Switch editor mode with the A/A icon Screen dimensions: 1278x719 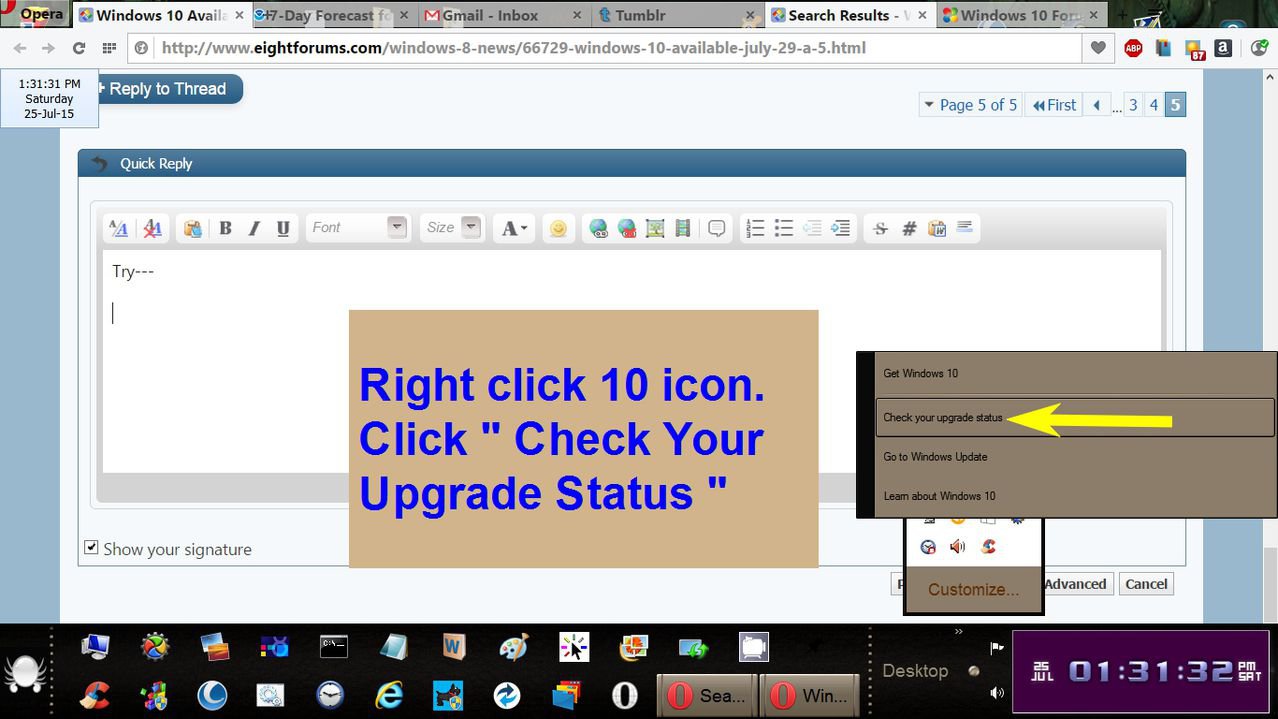click(x=118, y=228)
